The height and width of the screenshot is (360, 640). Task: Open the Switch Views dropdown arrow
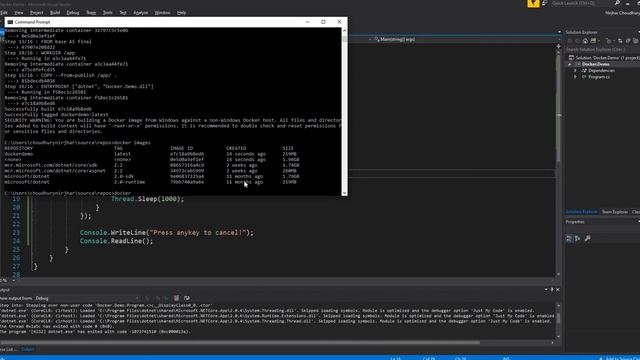coord(599,41)
